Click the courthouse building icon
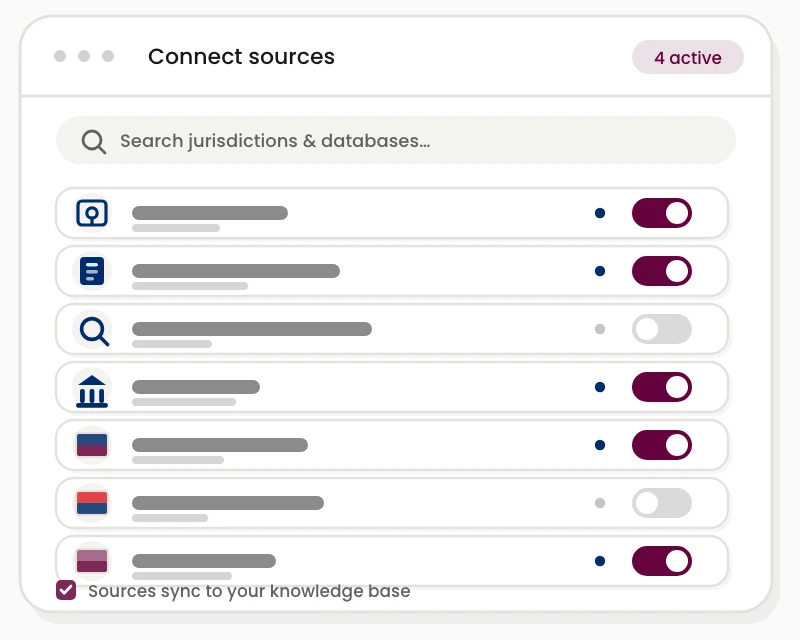 [92, 391]
